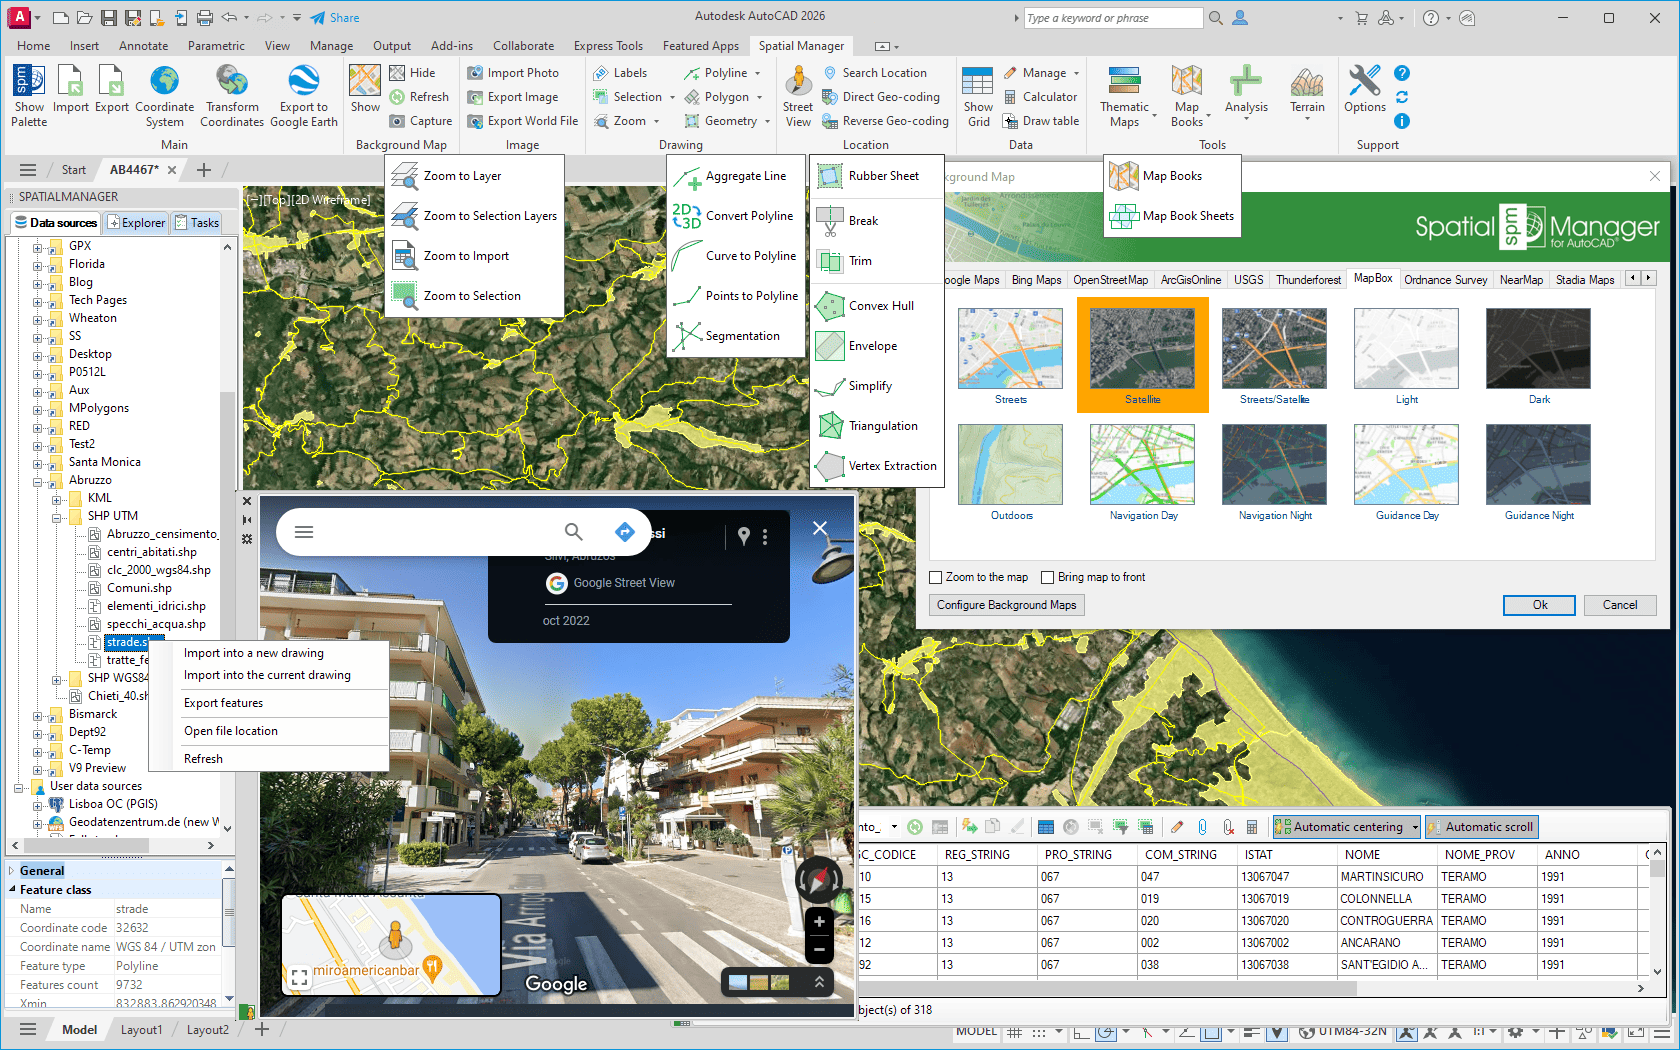1680x1050 pixels.
Task: Toggle the Automatic scroll button
Action: (1481, 827)
